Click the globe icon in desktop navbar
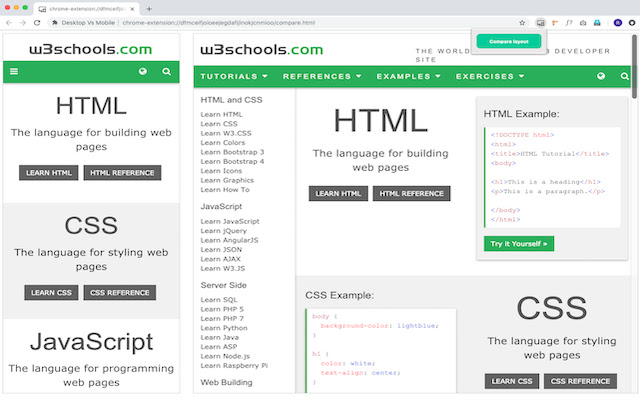 click(601, 76)
